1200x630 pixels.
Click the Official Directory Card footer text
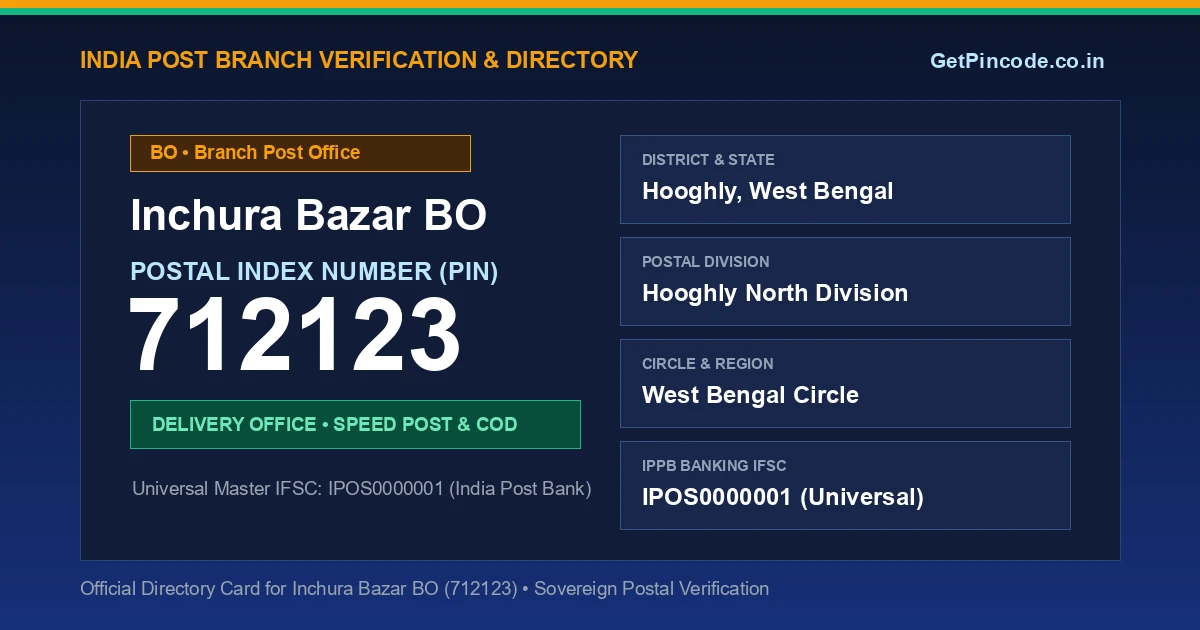point(425,589)
